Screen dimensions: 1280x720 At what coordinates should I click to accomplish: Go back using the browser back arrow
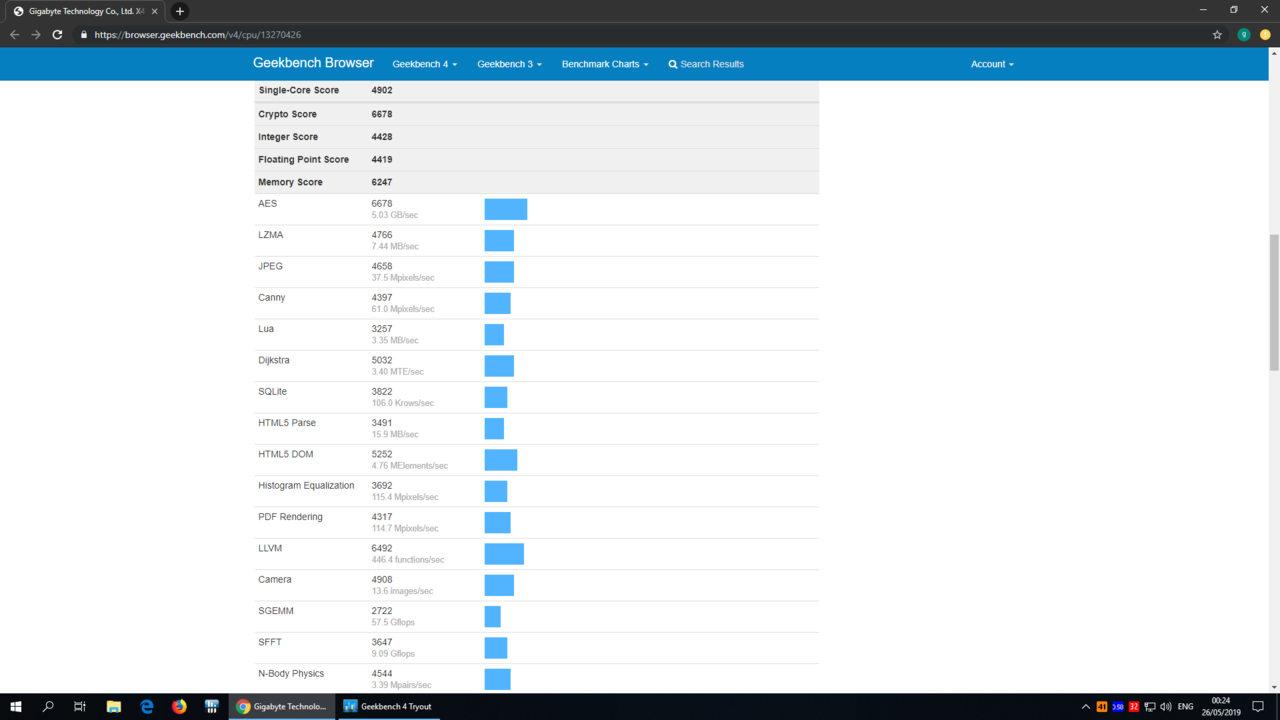coord(14,34)
